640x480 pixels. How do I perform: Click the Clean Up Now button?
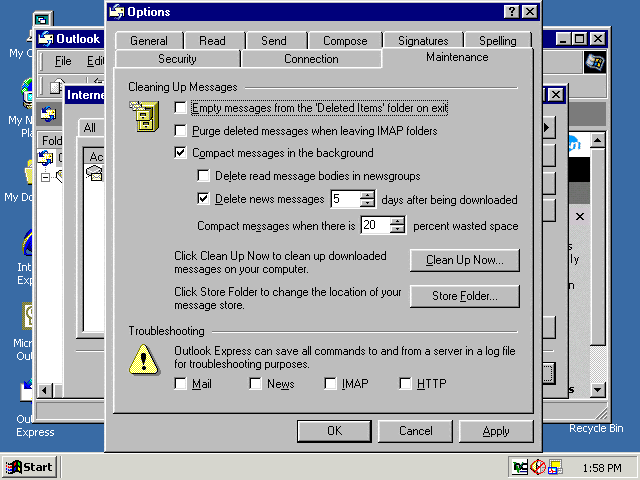pos(465,260)
